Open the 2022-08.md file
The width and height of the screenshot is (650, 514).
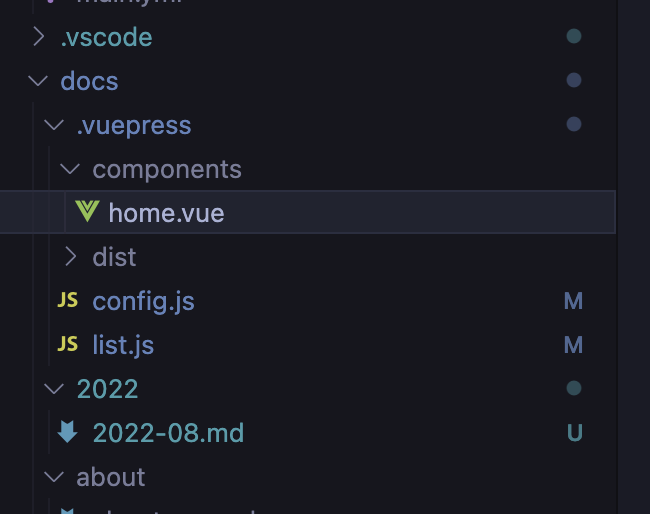click(x=168, y=433)
